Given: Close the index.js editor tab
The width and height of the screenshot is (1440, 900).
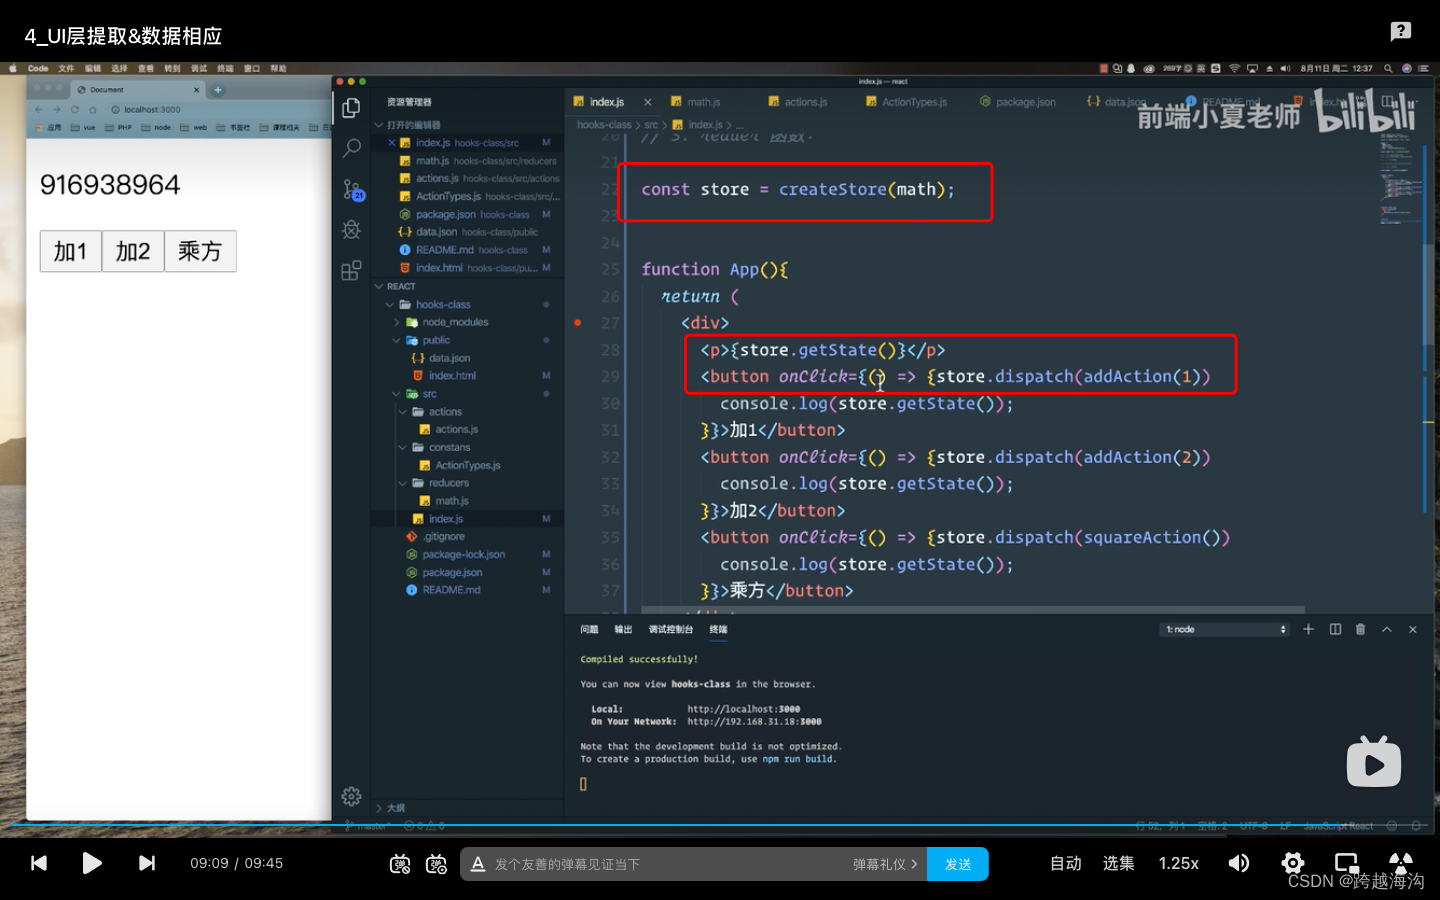Looking at the screenshot, I should [x=647, y=102].
